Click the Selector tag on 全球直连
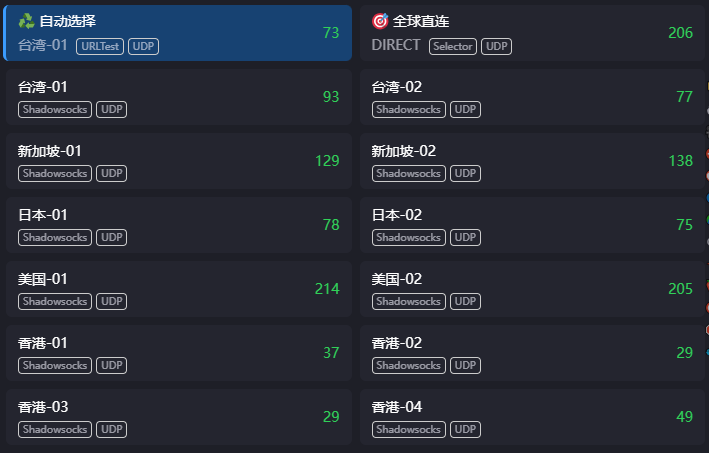This screenshot has width=709, height=453. (453, 46)
